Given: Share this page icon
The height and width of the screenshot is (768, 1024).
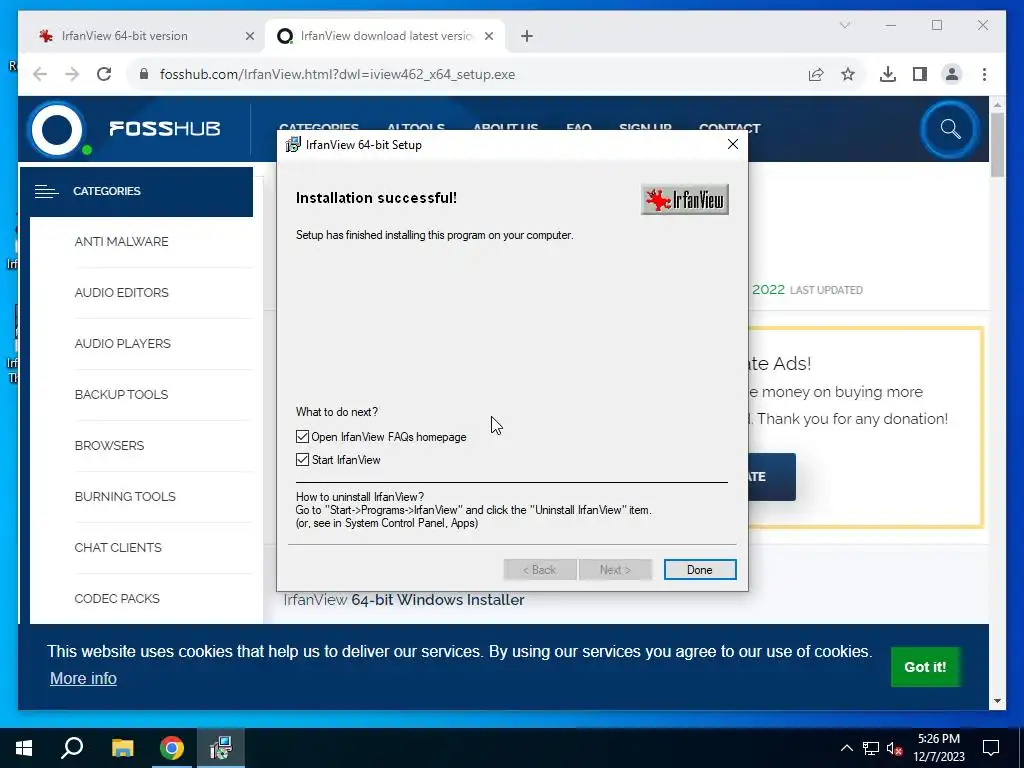Looking at the screenshot, I should (816, 74).
